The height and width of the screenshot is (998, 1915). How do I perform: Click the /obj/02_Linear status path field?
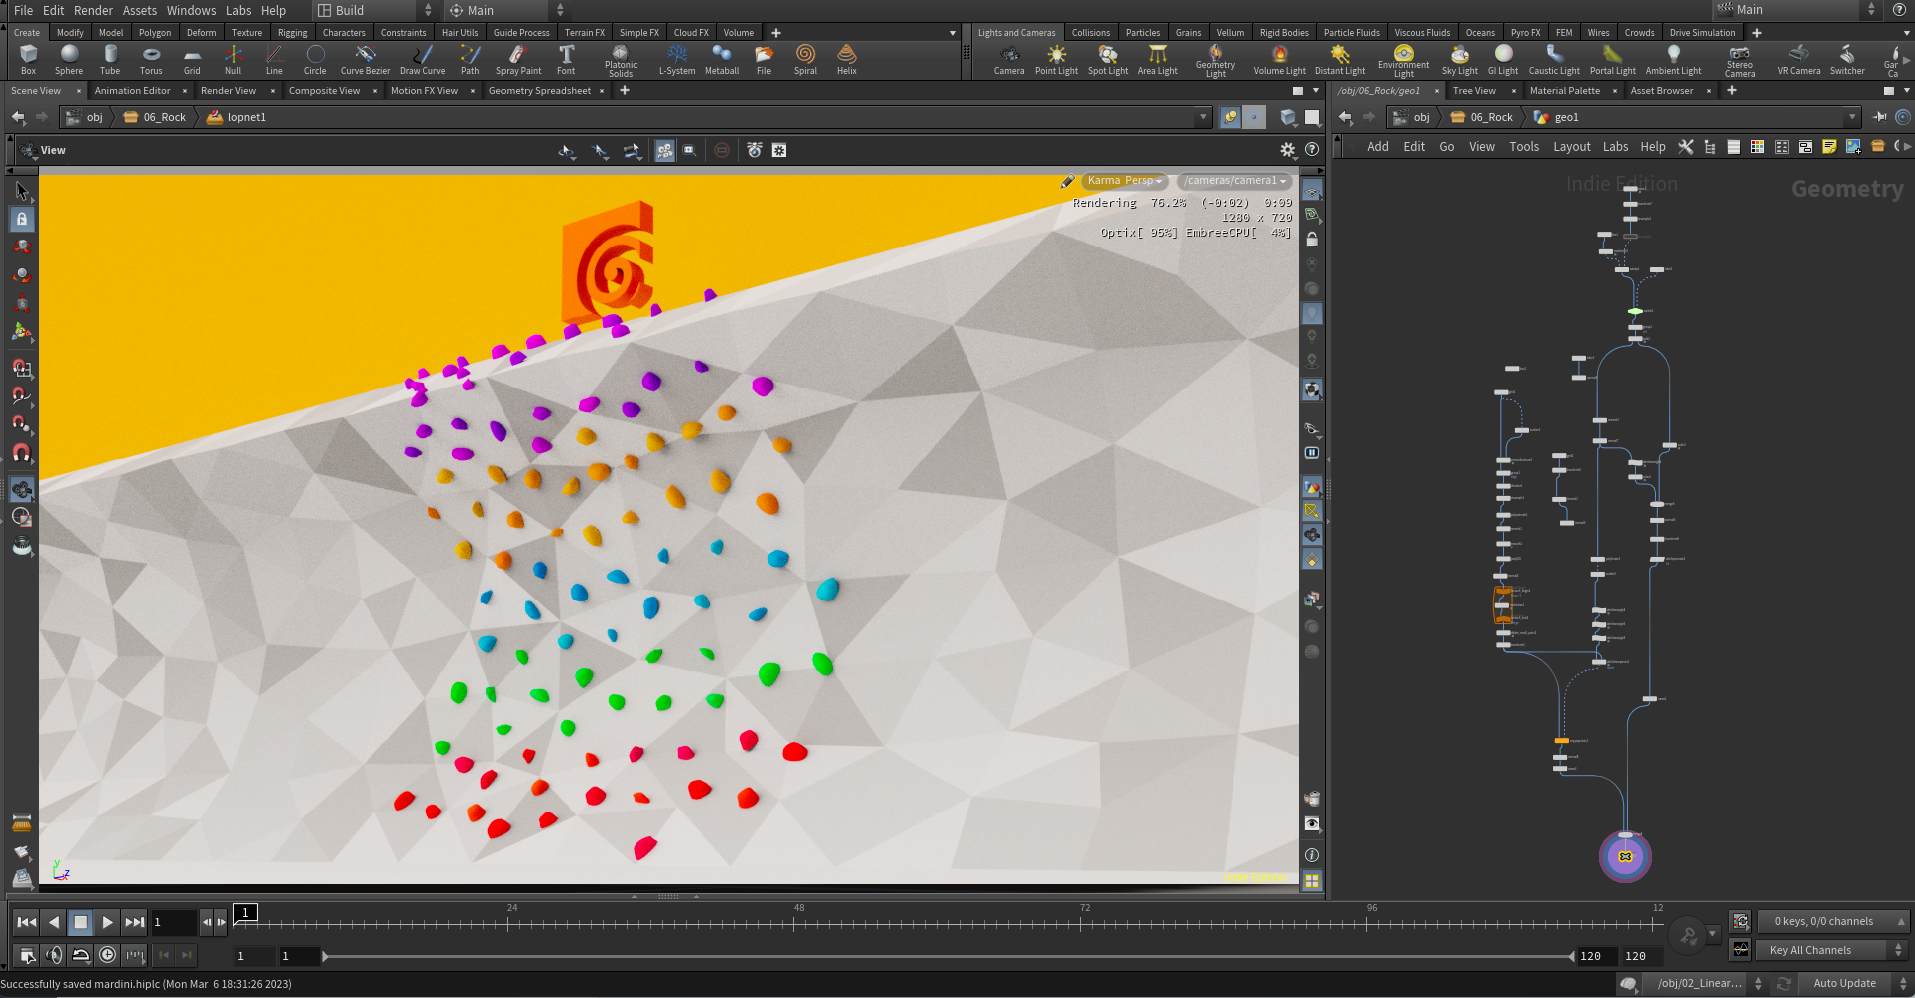point(1698,984)
